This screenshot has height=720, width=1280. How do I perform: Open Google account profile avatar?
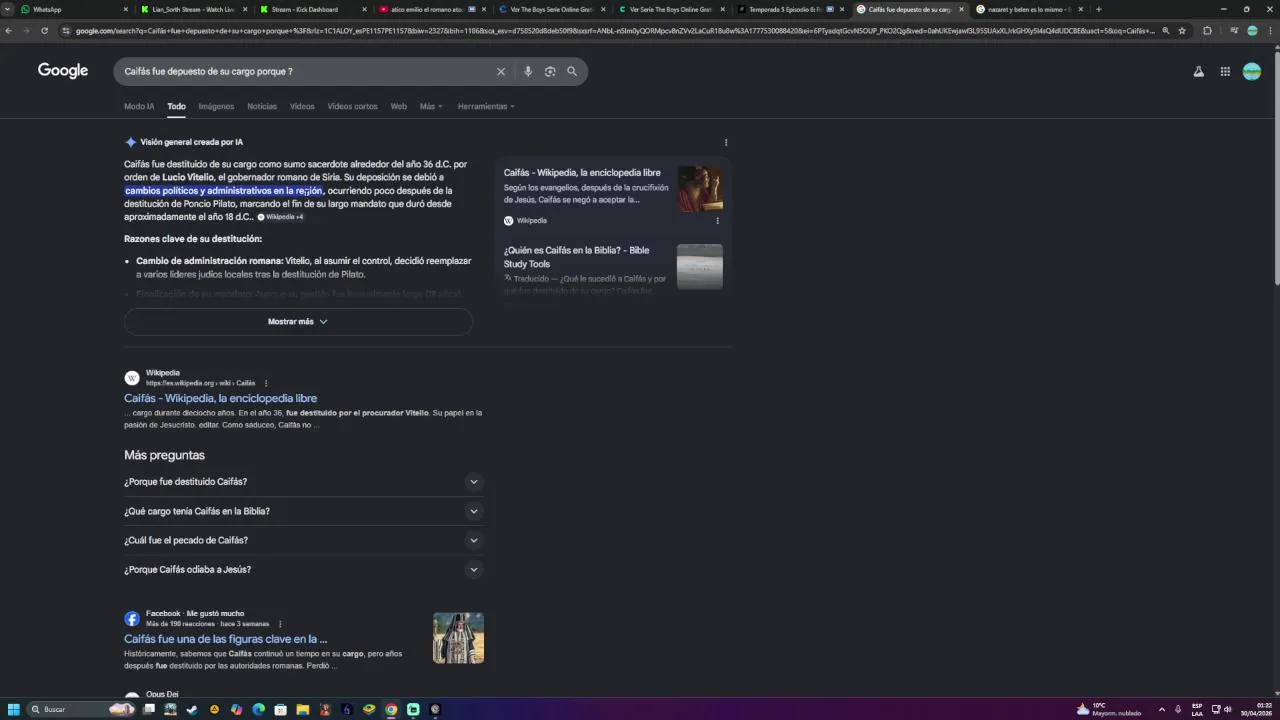tap(1252, 71)
